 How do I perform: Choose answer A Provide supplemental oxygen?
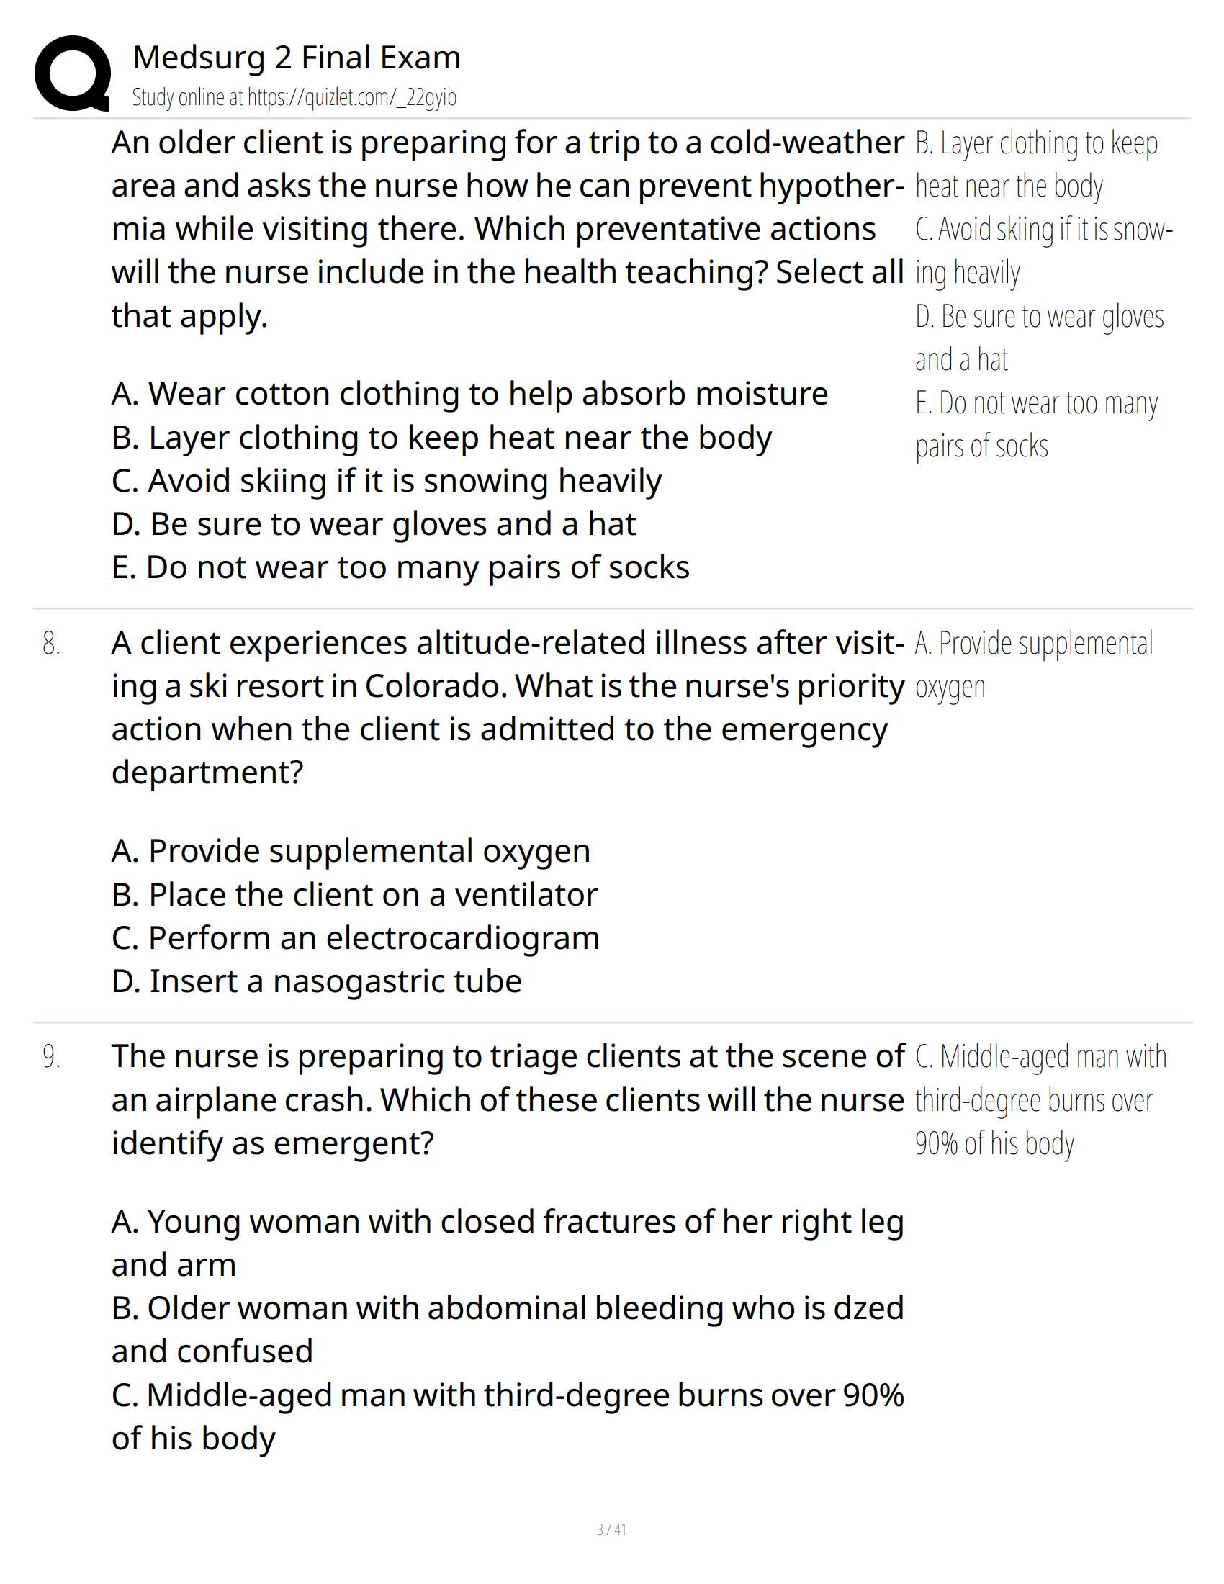(x=350, y=851)
